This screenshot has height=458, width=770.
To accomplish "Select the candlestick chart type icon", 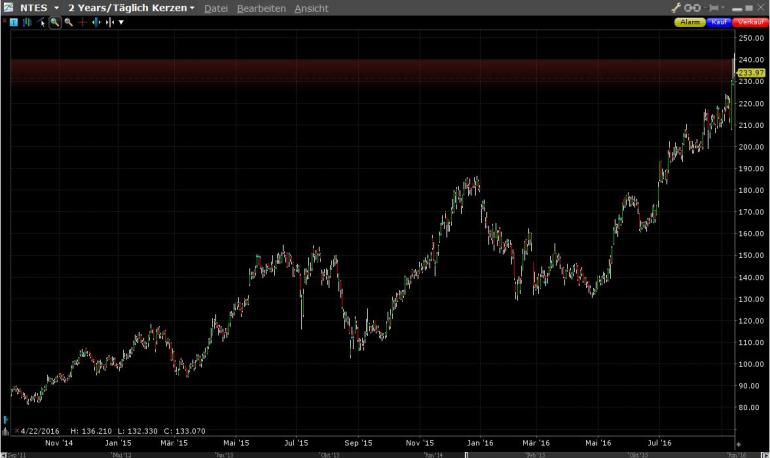I will [27, 22].
